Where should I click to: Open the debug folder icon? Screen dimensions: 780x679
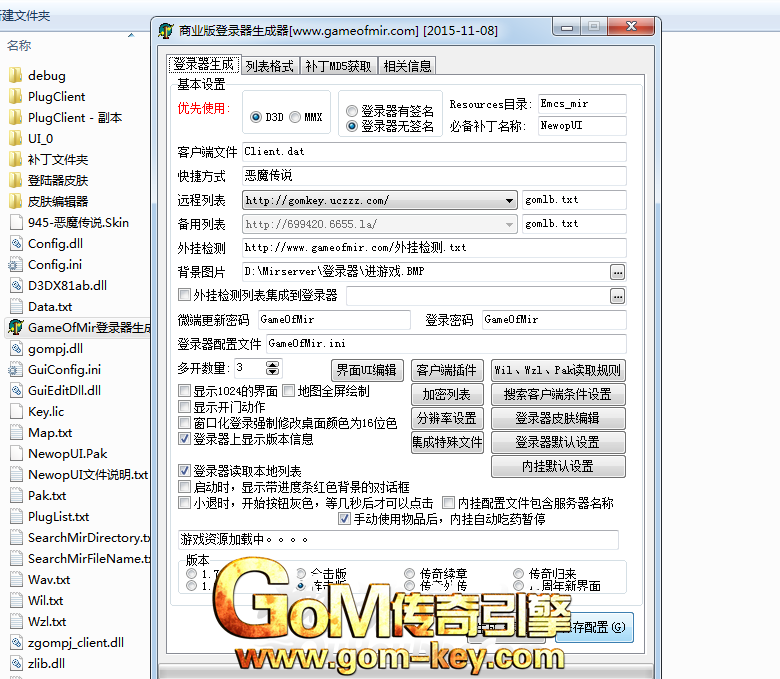(16, 76)
